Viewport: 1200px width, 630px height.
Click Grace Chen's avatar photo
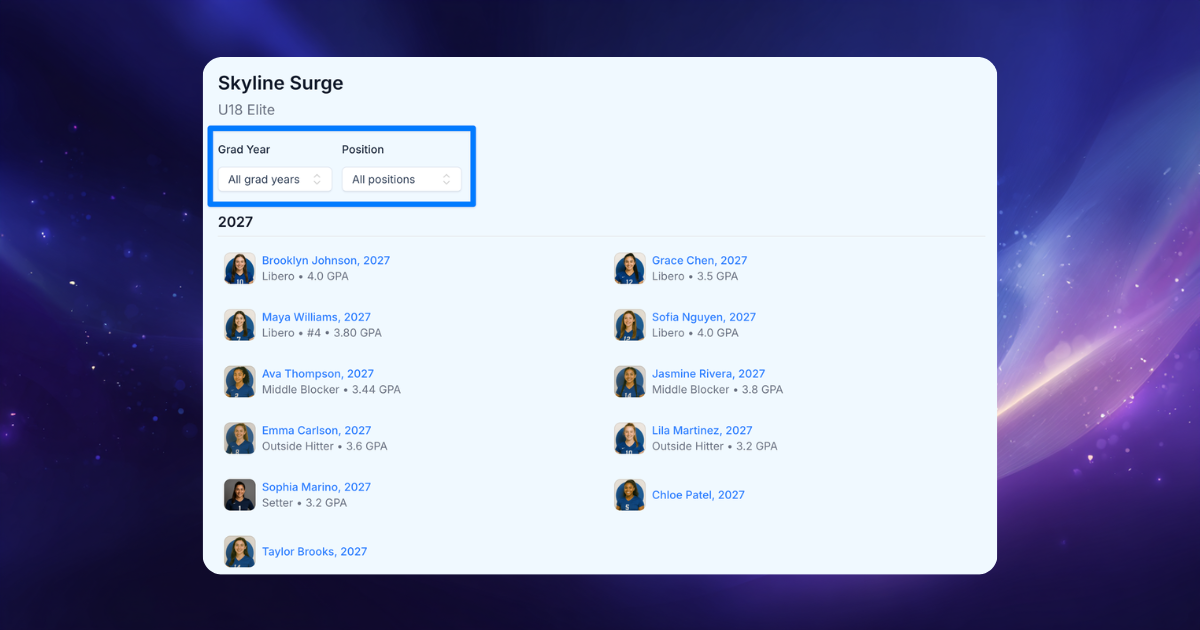[x=630, y=268]
